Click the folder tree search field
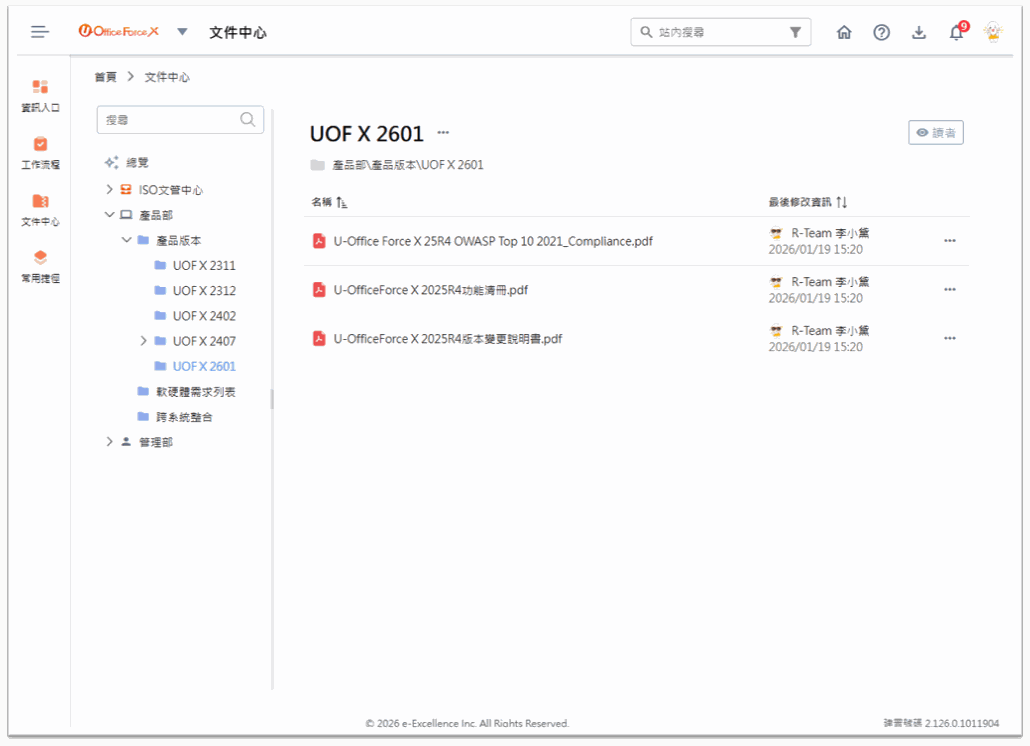The width and height of the screenshot is (1030, 746). tap(170, 120)
